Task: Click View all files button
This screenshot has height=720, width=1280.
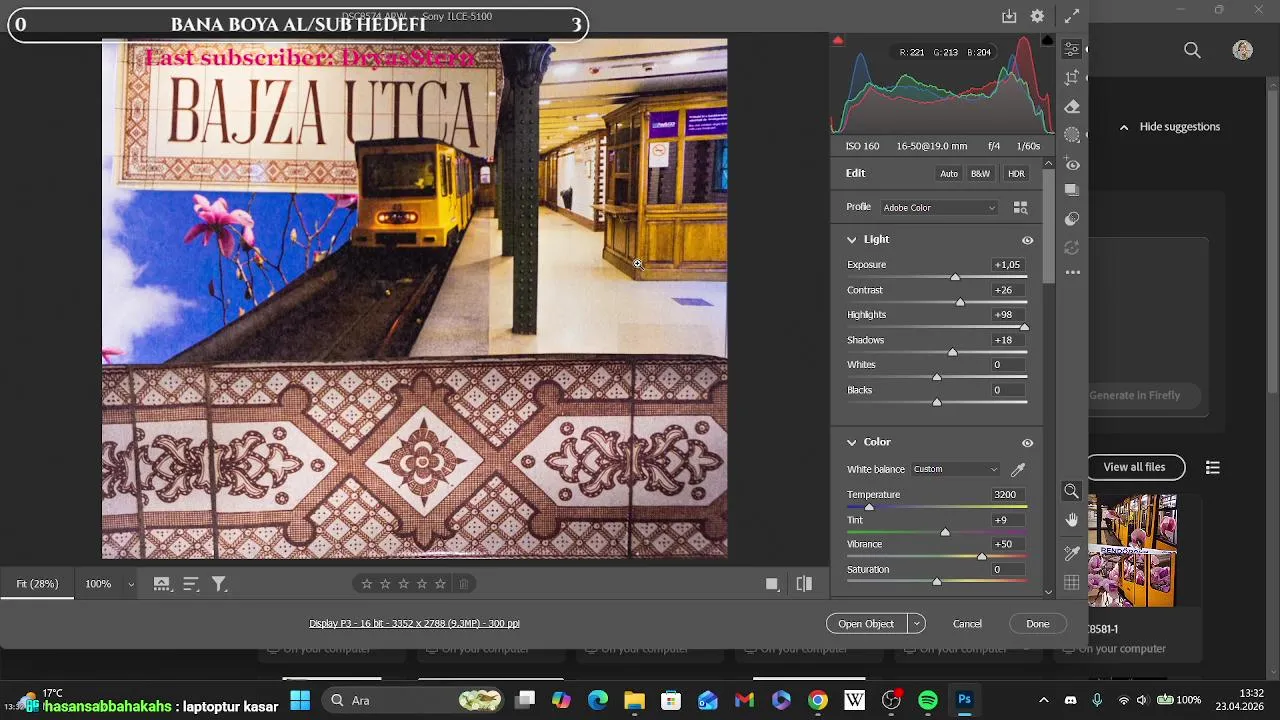Action: tap(1134, 467)
